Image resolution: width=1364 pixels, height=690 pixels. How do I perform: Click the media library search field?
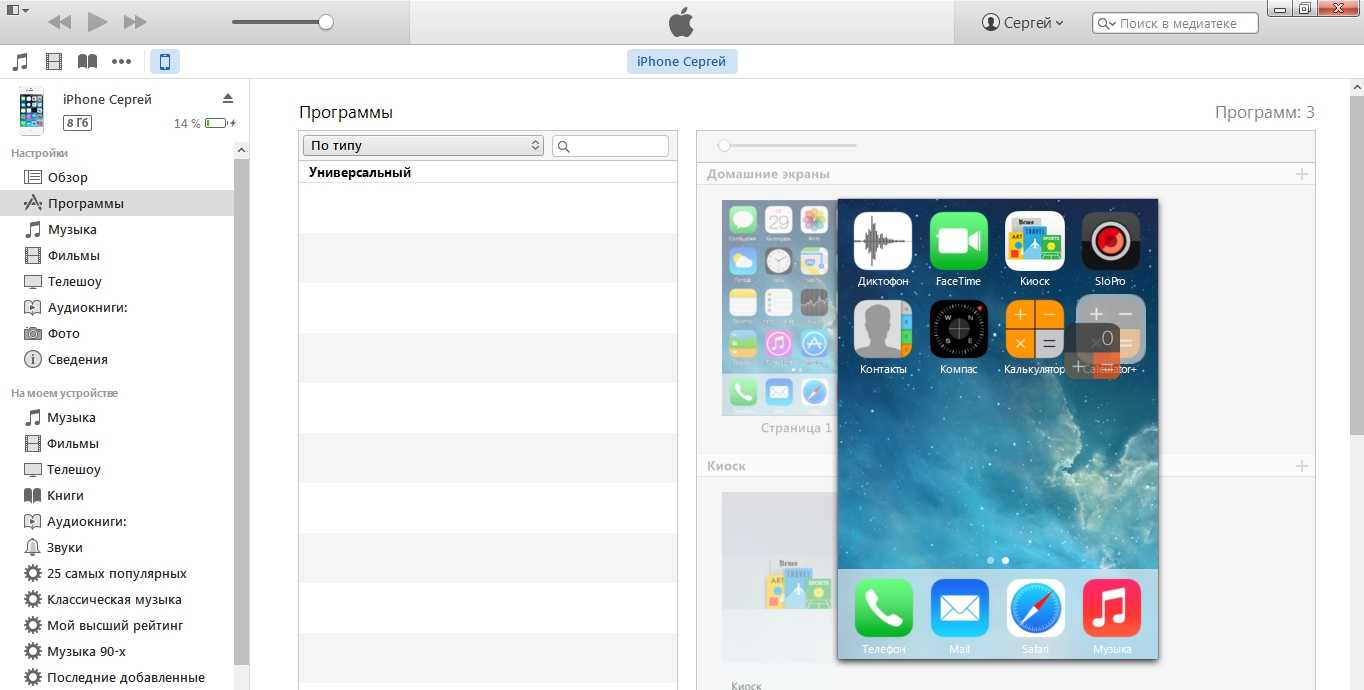[x=1176, y=23]
